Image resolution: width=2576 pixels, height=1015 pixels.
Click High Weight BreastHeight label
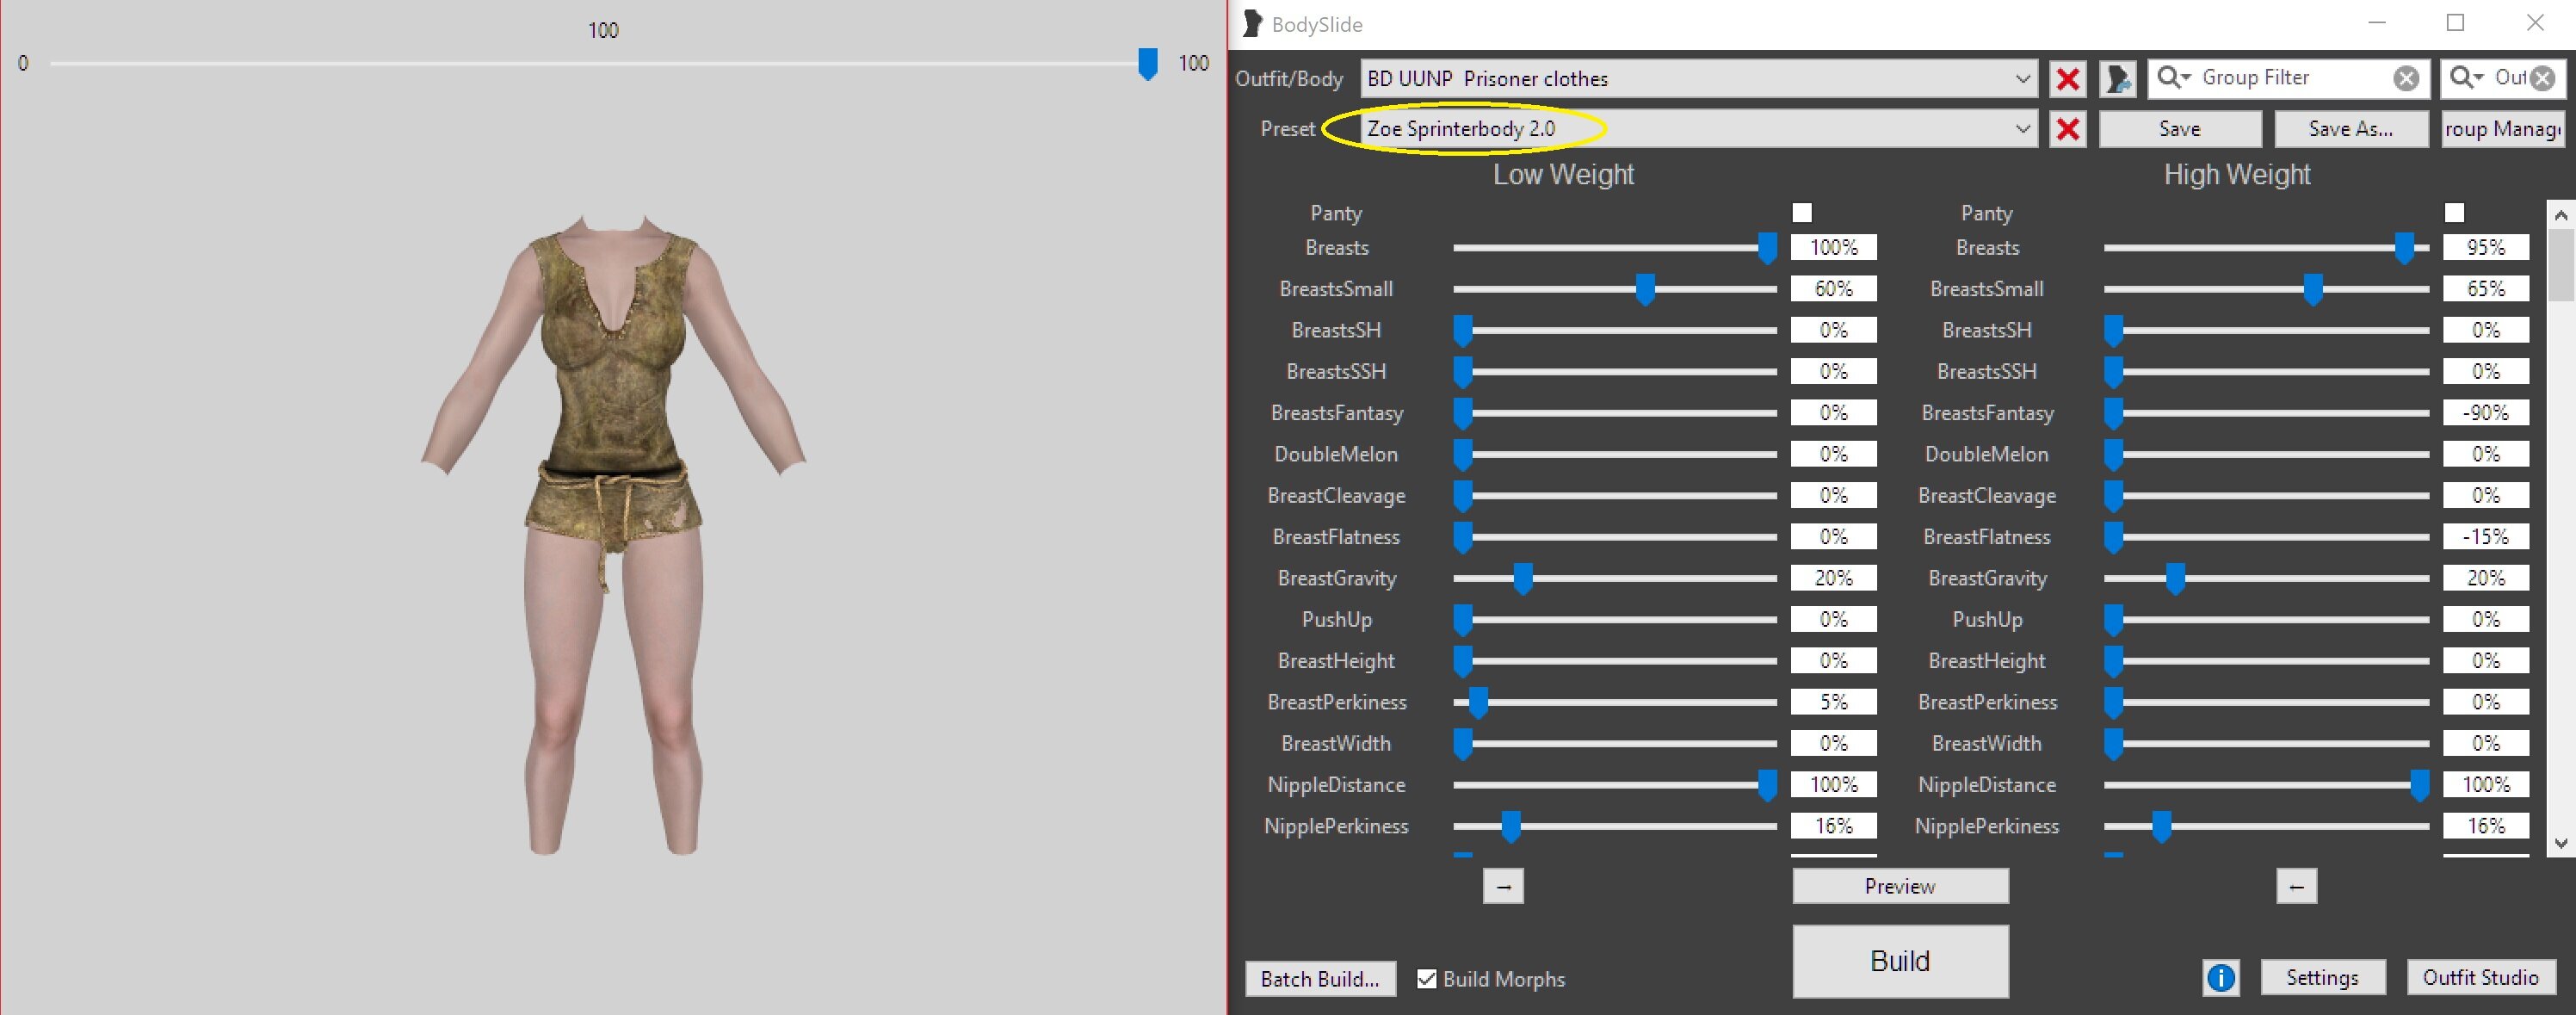(1987, 661)
